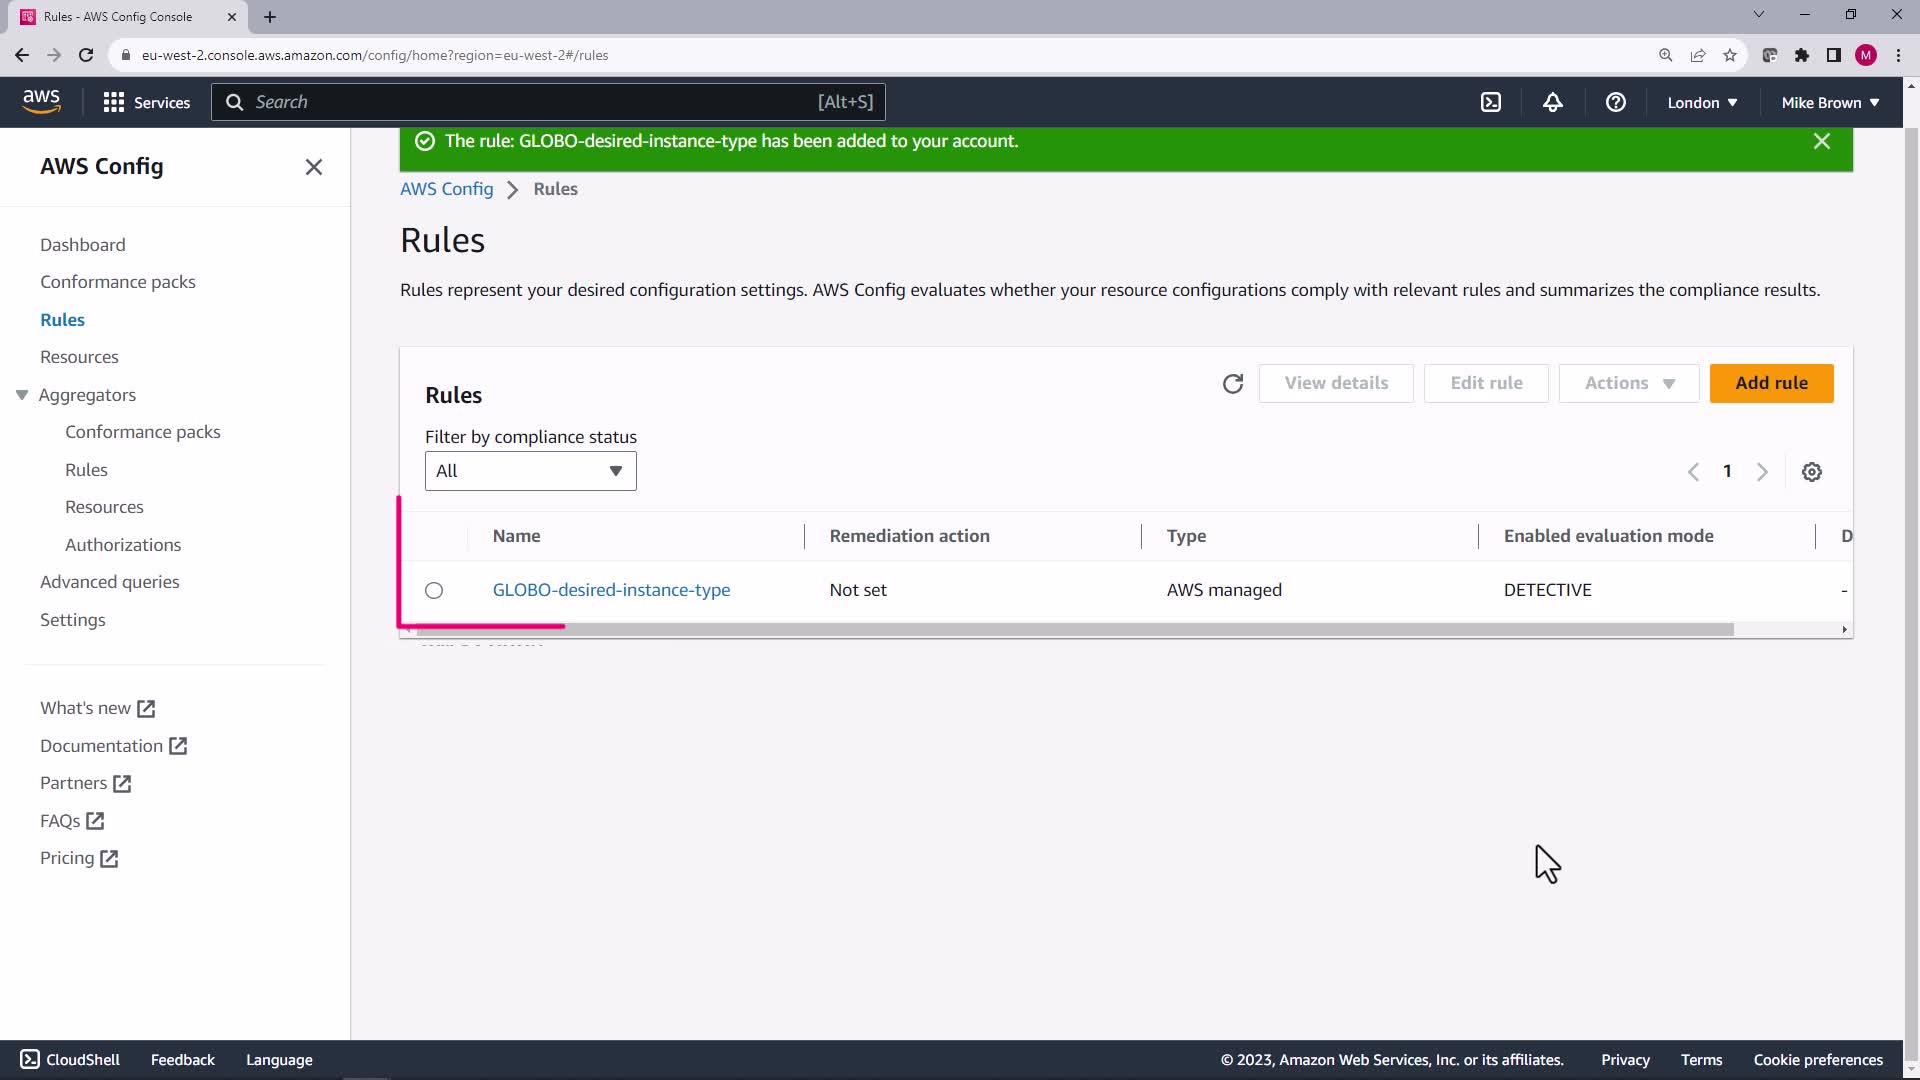Dismiss the green success banner
This screenshot has width=1920, height=1080.
click(1821, 141)
